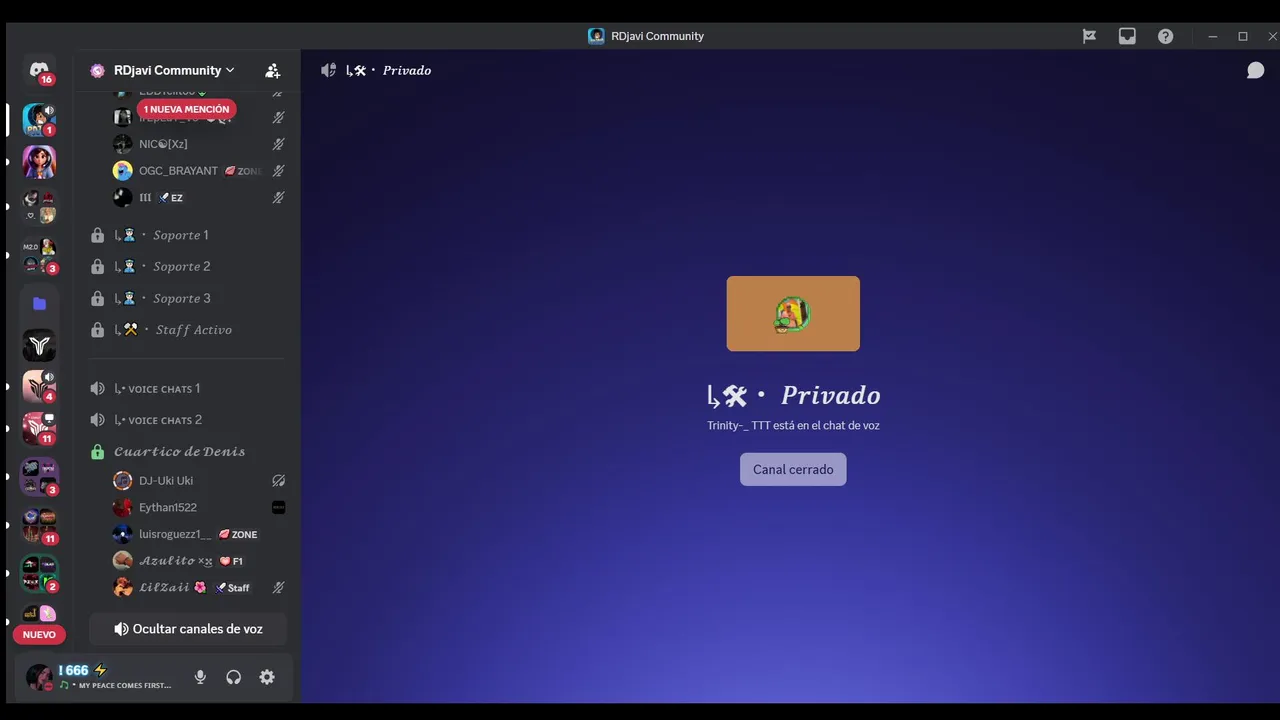Open RDjavi Community server menu
Screen dimensions: 1280x720
[x=174, y=70]
